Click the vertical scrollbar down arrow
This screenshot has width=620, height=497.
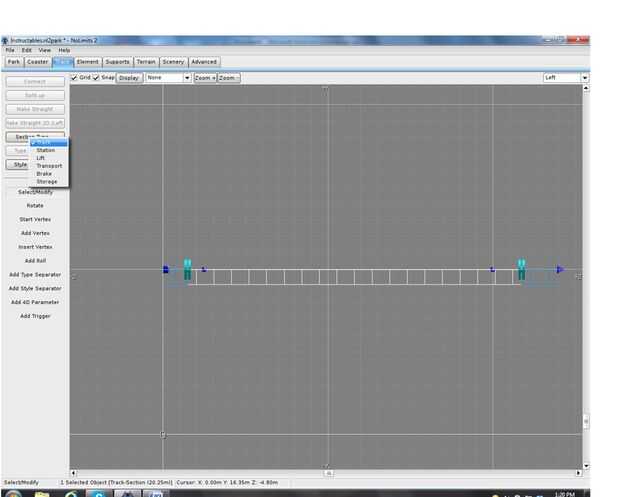tap(586, 466)
